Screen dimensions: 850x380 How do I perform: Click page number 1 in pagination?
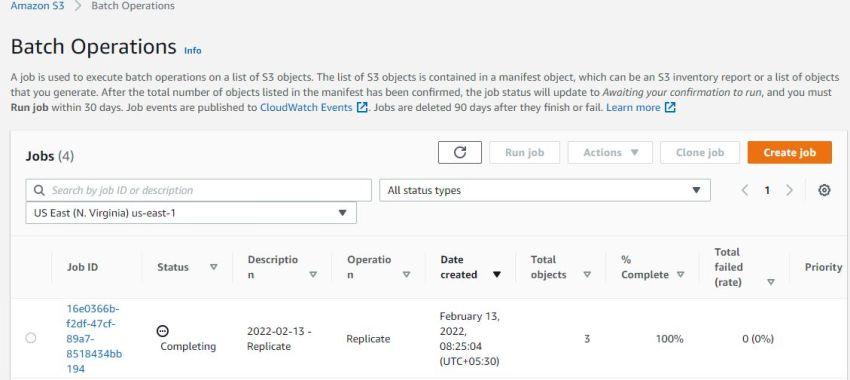[767, 190]
